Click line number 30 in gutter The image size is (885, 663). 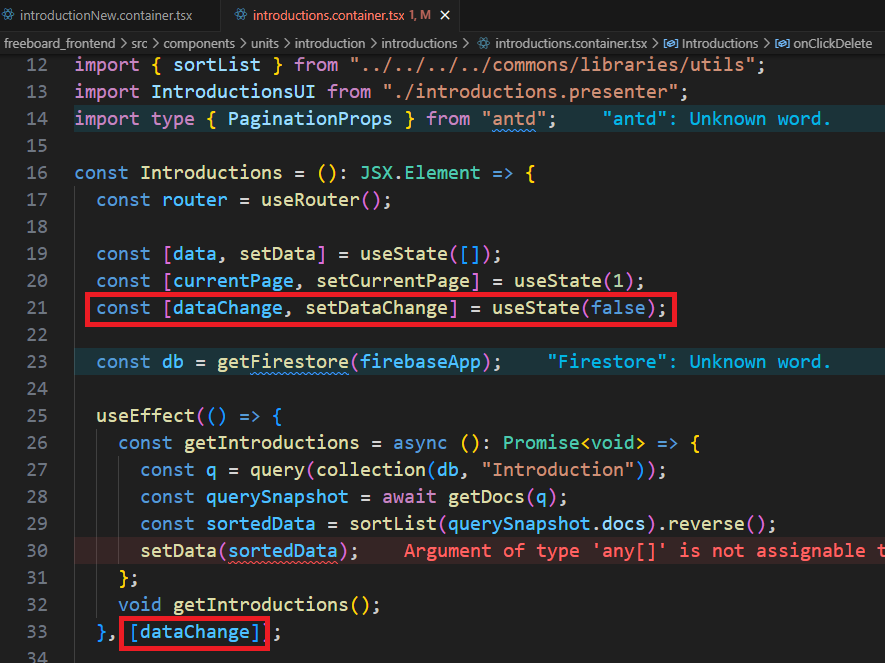coord(37,551)
